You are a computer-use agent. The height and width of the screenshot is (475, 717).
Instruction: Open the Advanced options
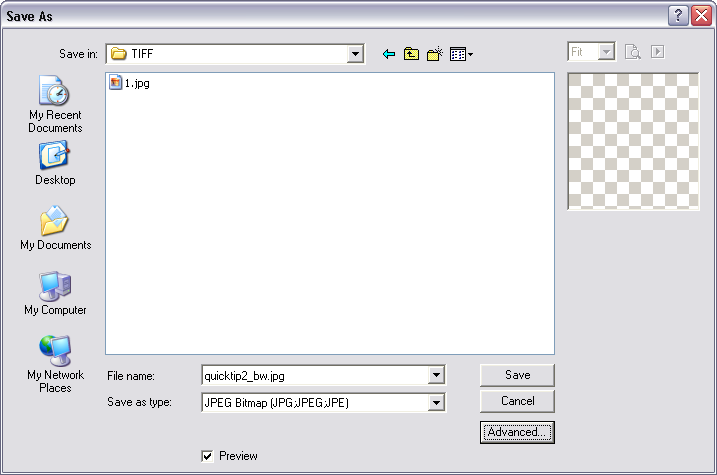[x=517, y=432]
